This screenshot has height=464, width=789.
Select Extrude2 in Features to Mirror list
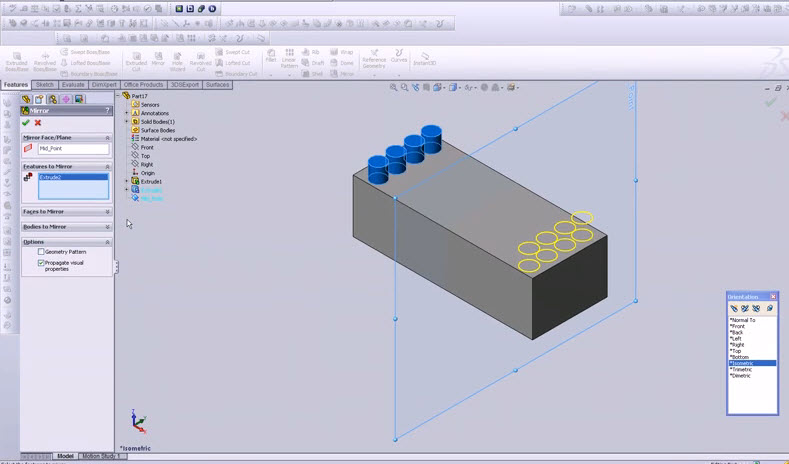pyautogui.click(x=73, y=177)
